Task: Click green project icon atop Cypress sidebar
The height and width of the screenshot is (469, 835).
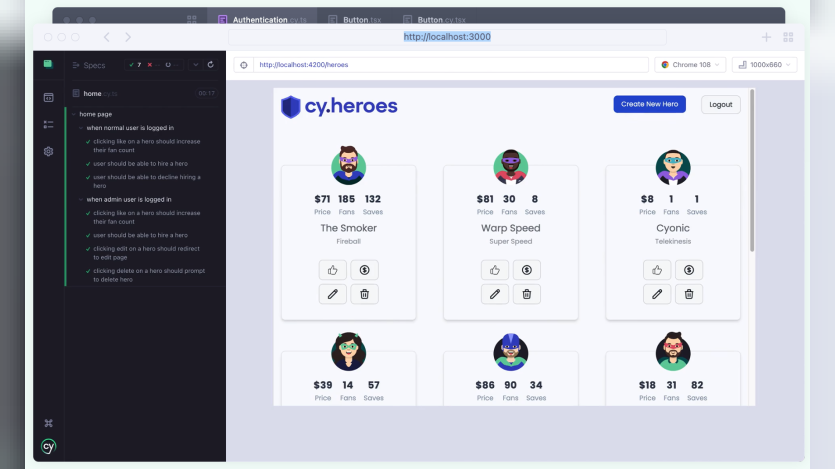Action: (48, 64)
